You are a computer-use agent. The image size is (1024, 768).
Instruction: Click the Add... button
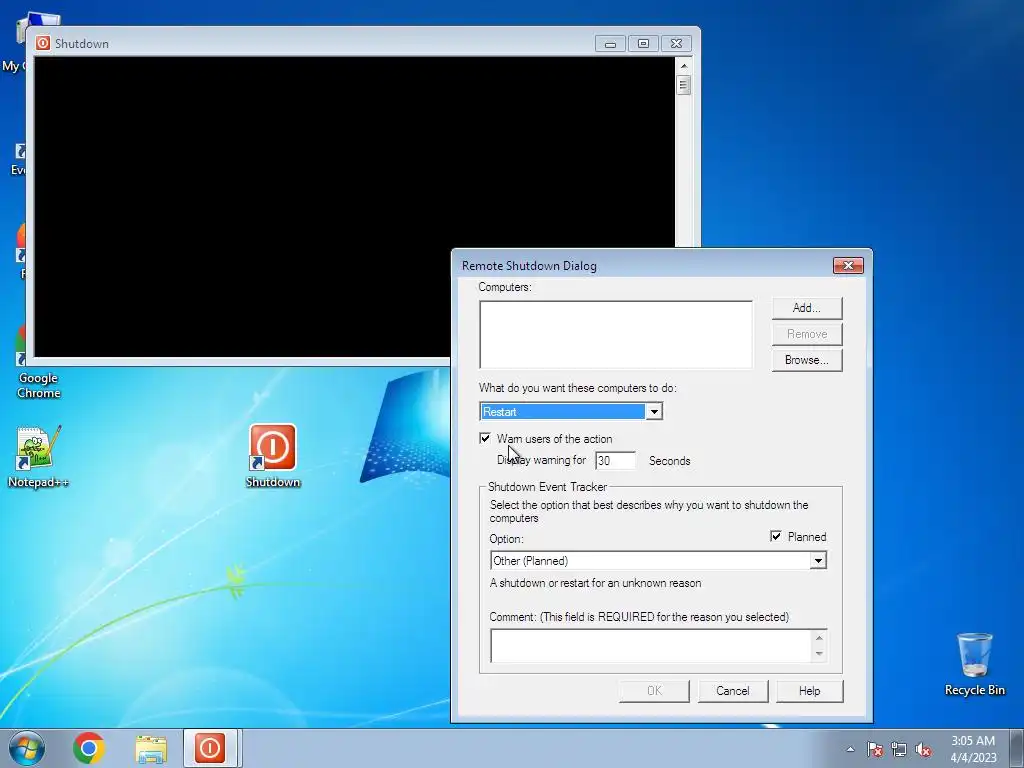(x=807, y=308)
